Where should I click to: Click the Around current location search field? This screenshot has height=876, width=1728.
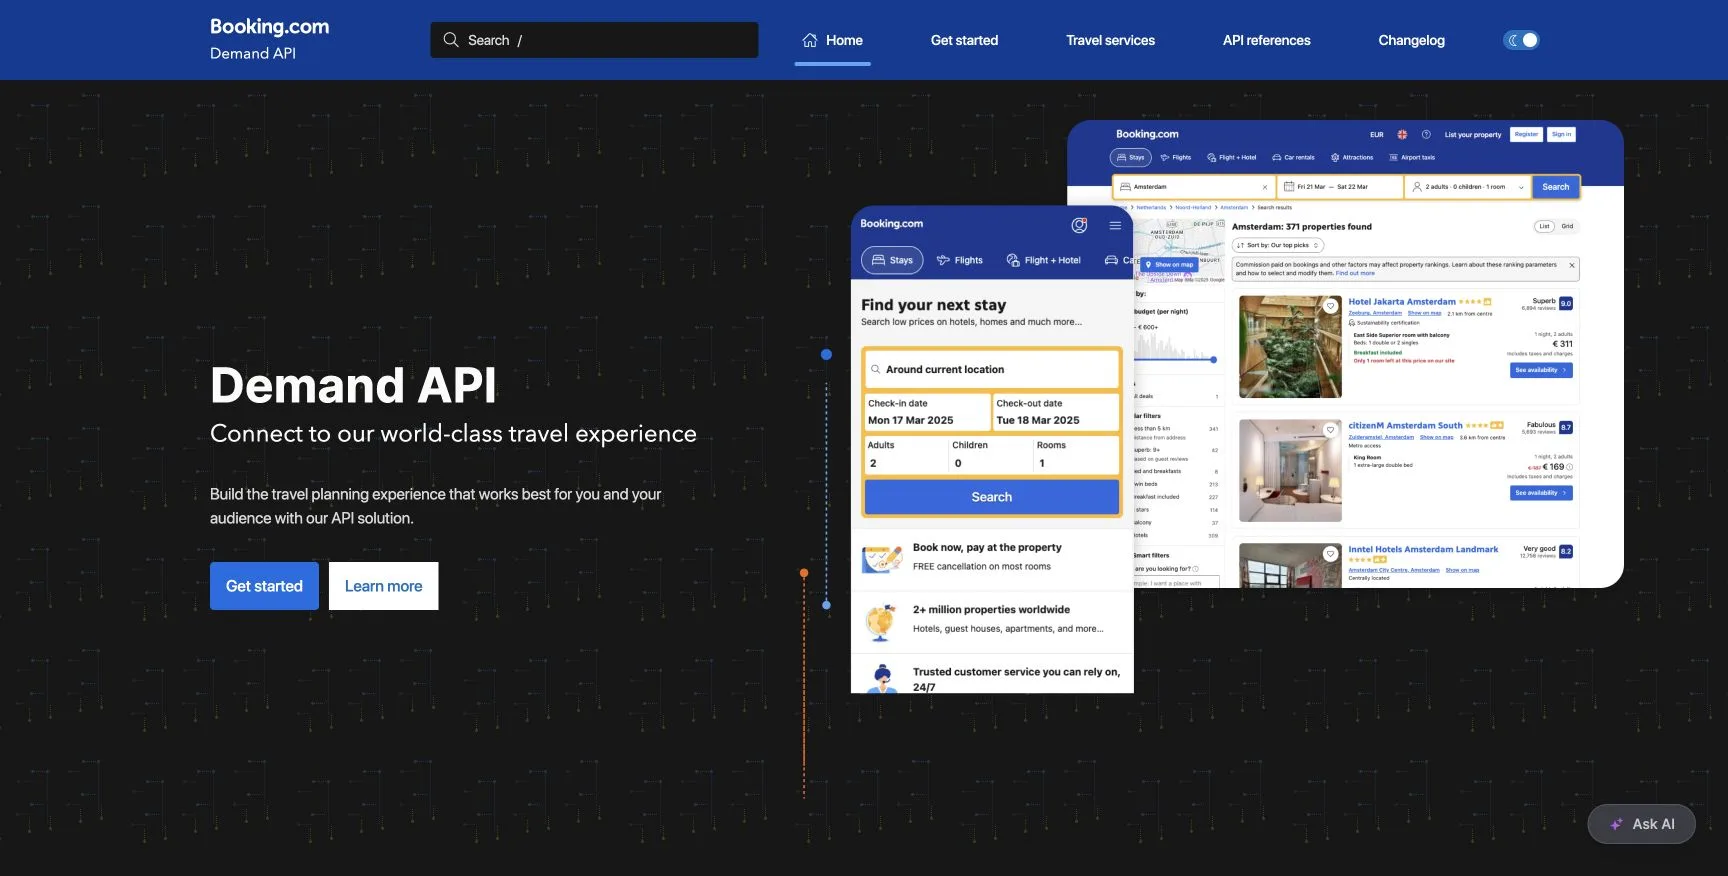991,369
